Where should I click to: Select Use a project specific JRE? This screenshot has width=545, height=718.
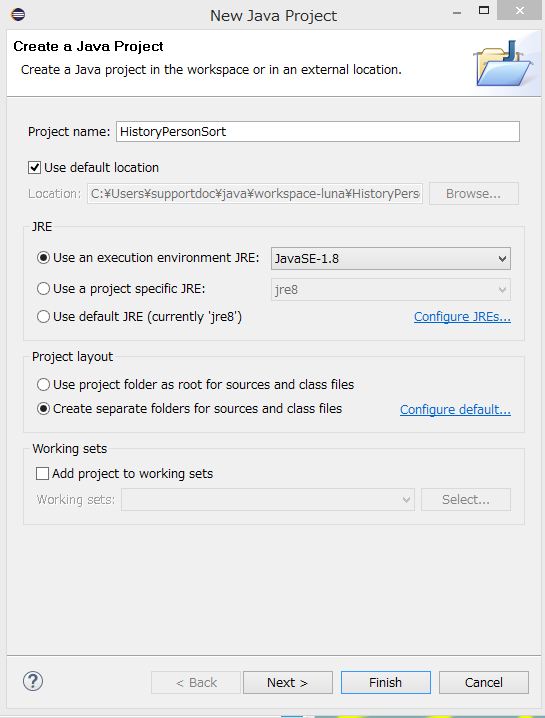click(x=43, y=289)
